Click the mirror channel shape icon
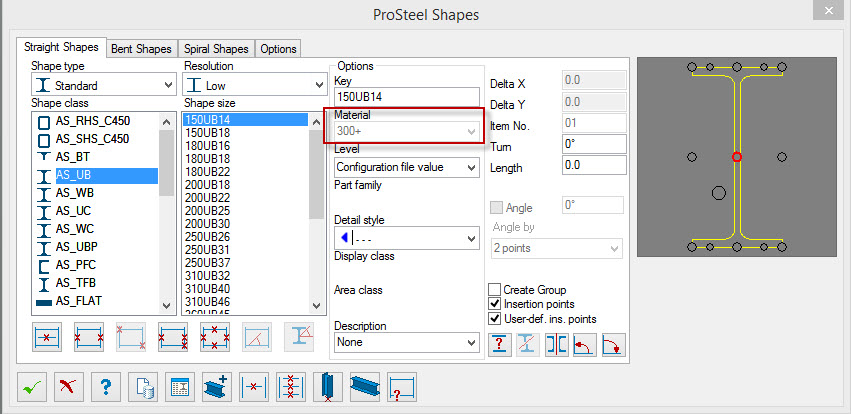Image resolution: width=851 pixels, height=414 pixels. (557, 345)
